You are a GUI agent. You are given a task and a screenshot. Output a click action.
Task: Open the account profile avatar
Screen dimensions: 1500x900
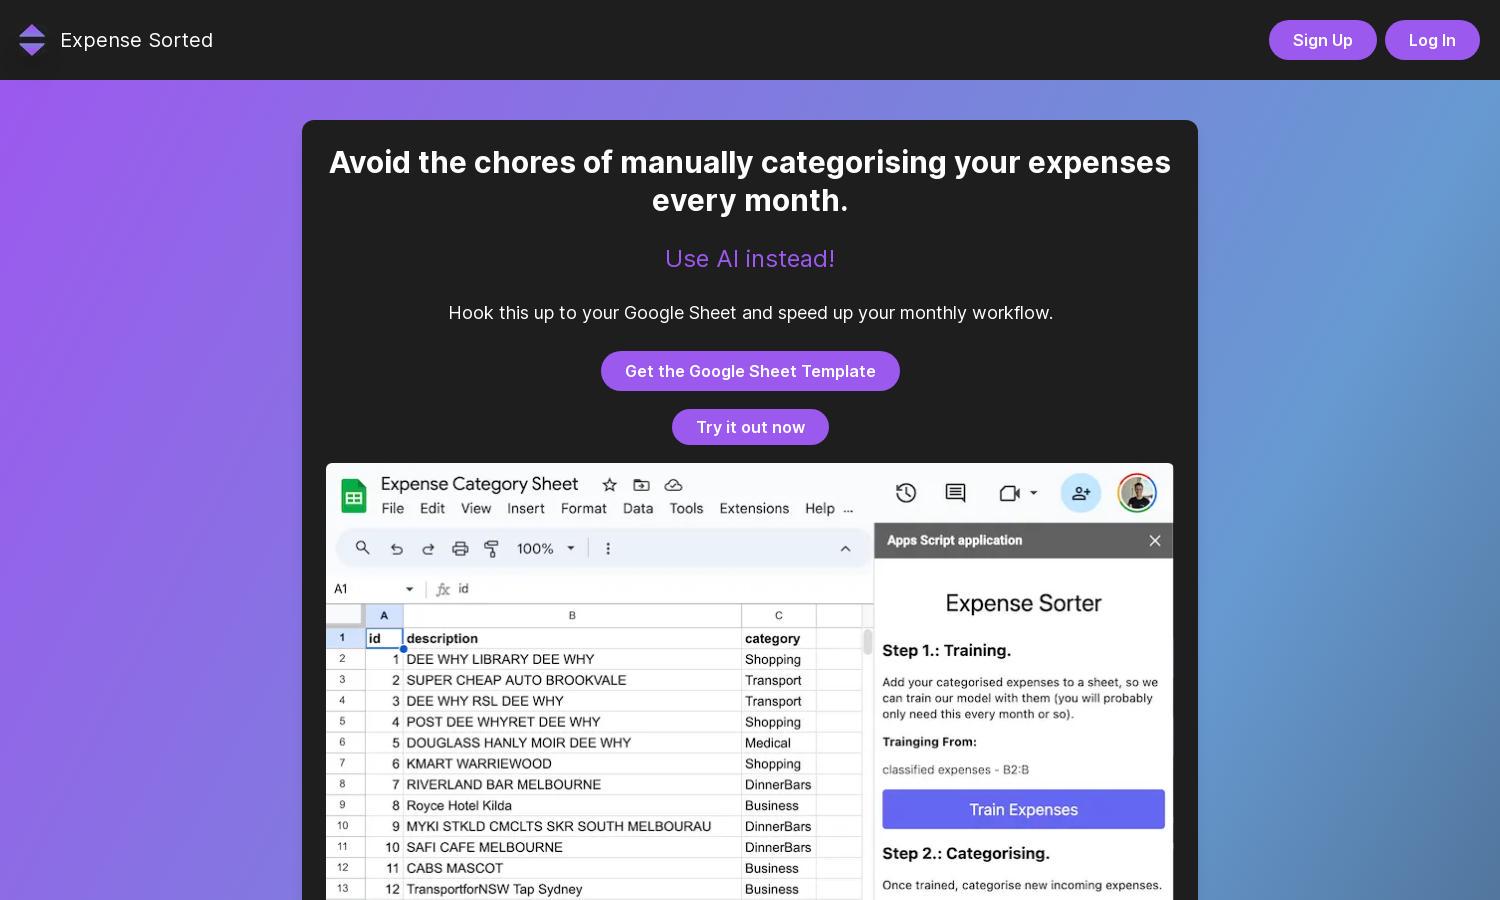(1137, 493)
